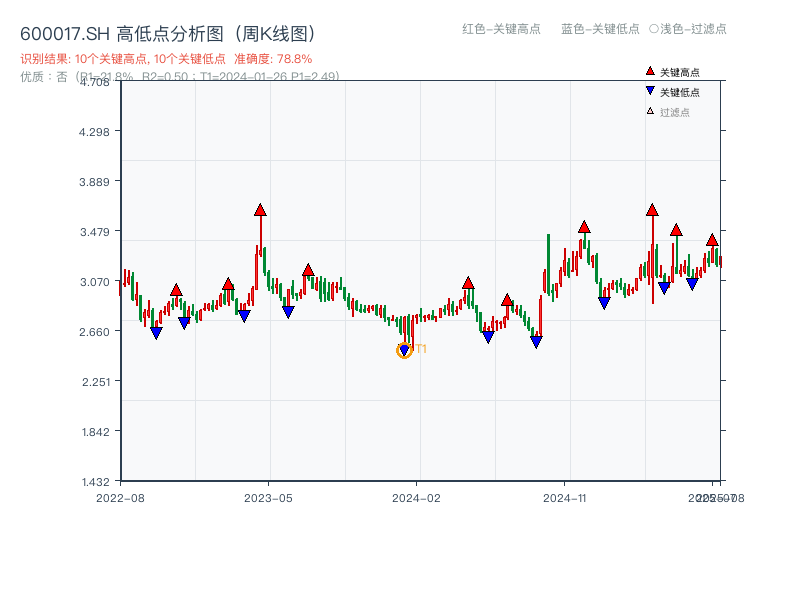This screenshot has width=800, height=600.
Task: Select the red key-high marker right of 2024-11
Action: [x=584, y=227]
